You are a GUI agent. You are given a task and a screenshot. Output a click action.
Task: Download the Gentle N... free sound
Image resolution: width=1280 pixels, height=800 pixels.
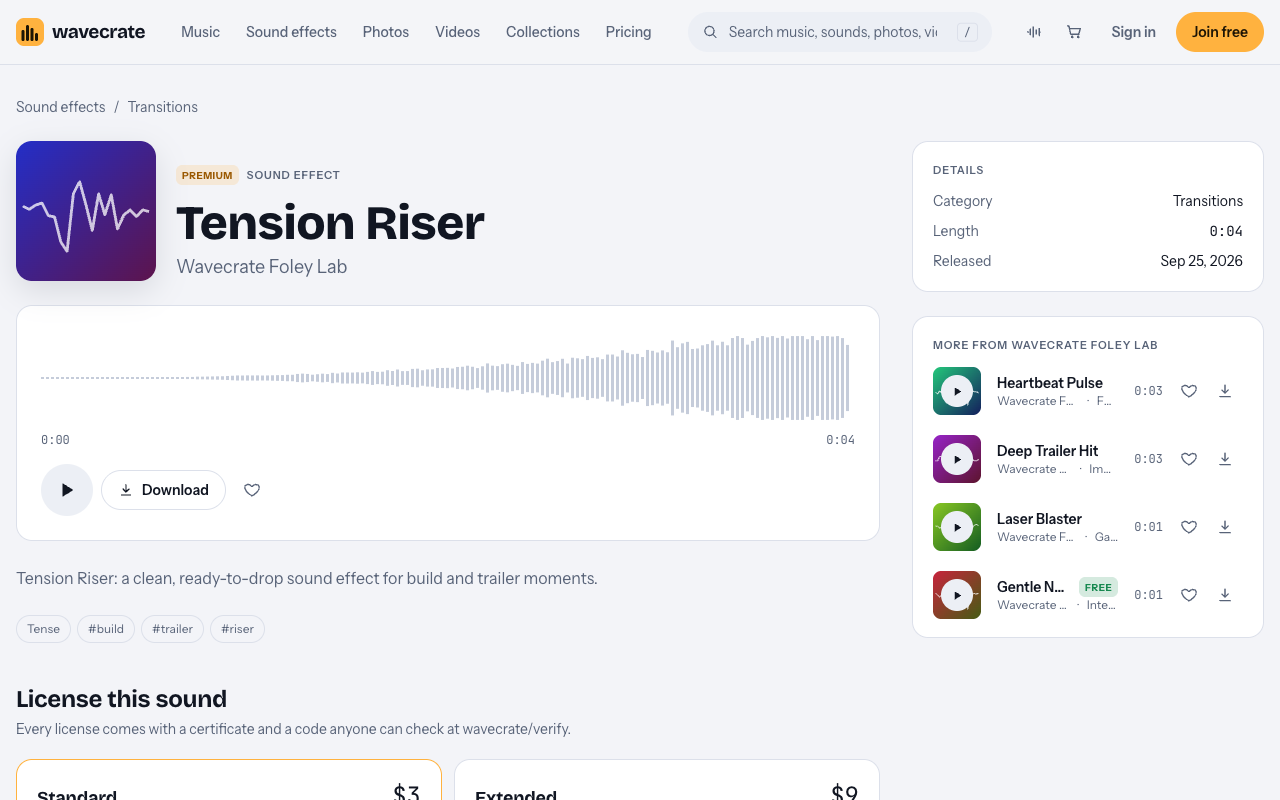click(1225, 595)
